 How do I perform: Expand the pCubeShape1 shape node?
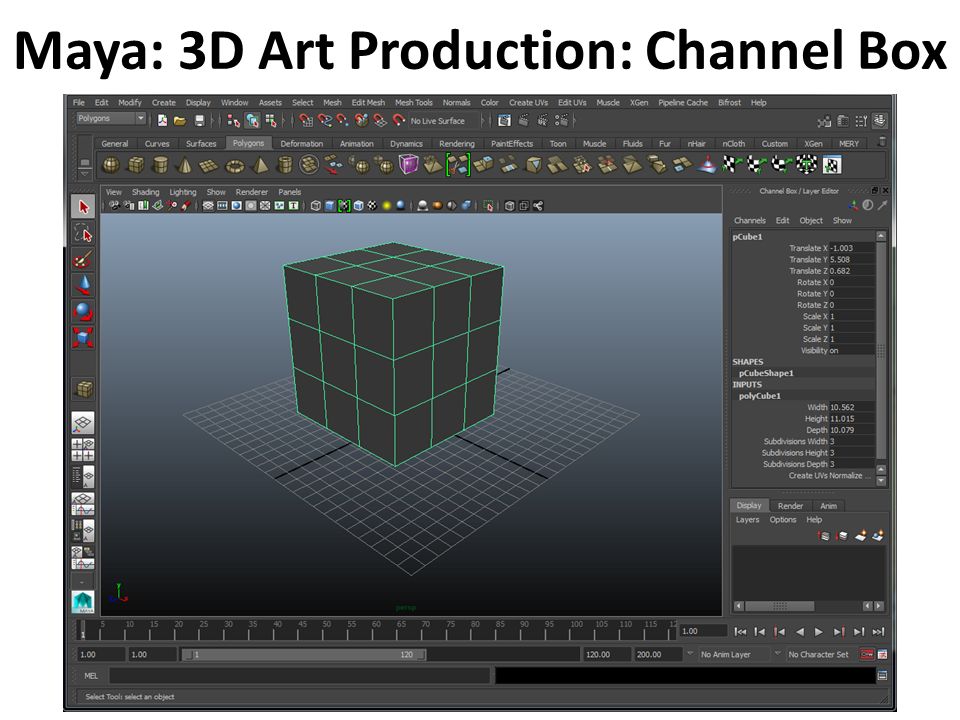[766, 373]
